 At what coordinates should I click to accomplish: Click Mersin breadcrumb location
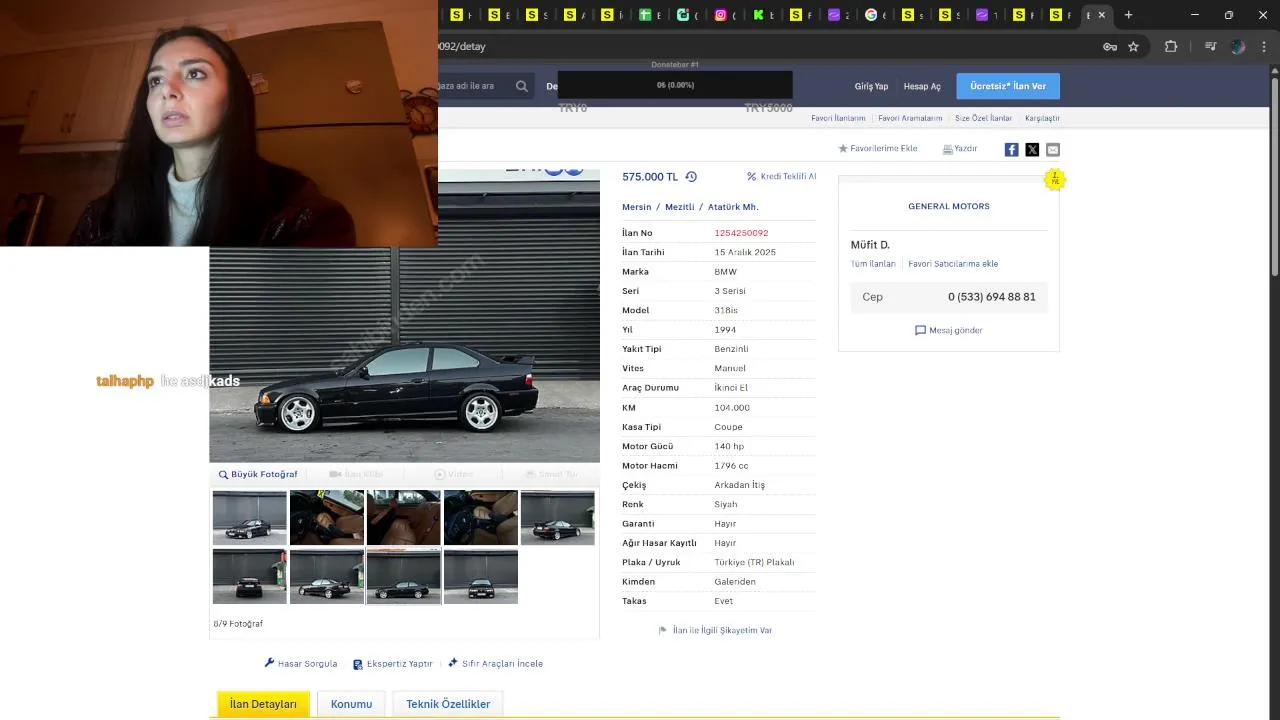pos(636,207)
